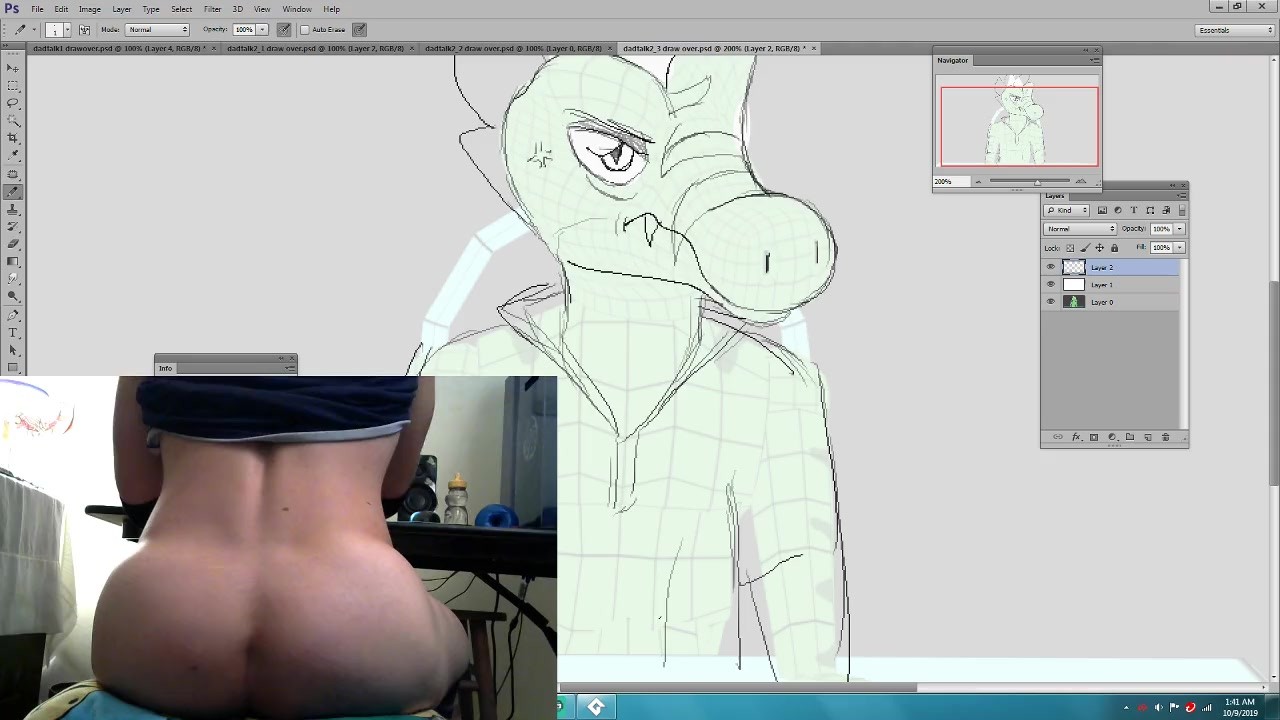The image size is (1280, 720).
Task: Select the Clone Stamp tool
Action: [13, 209]
